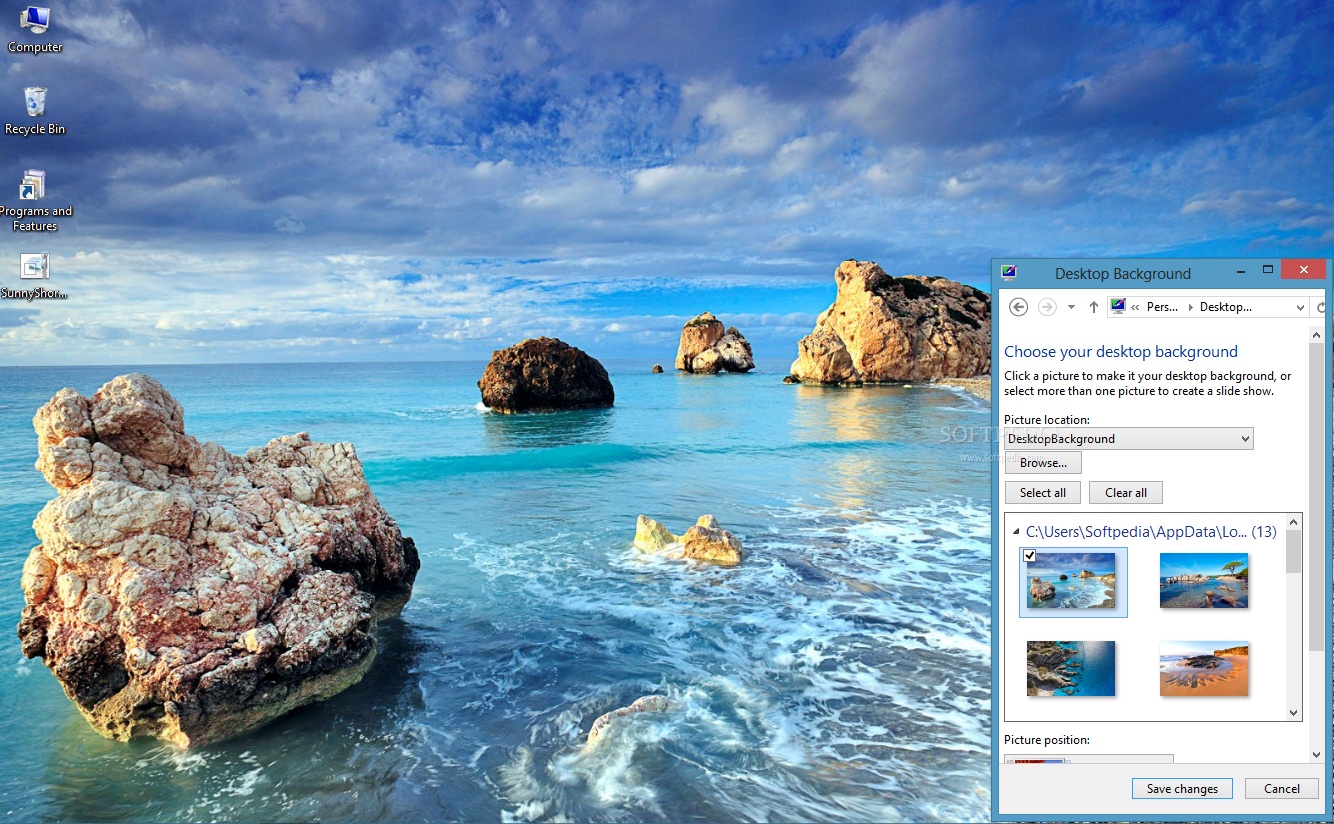1334x824 pixels.
Task: Click Select all button
Action: click(x=1043, y=492)
